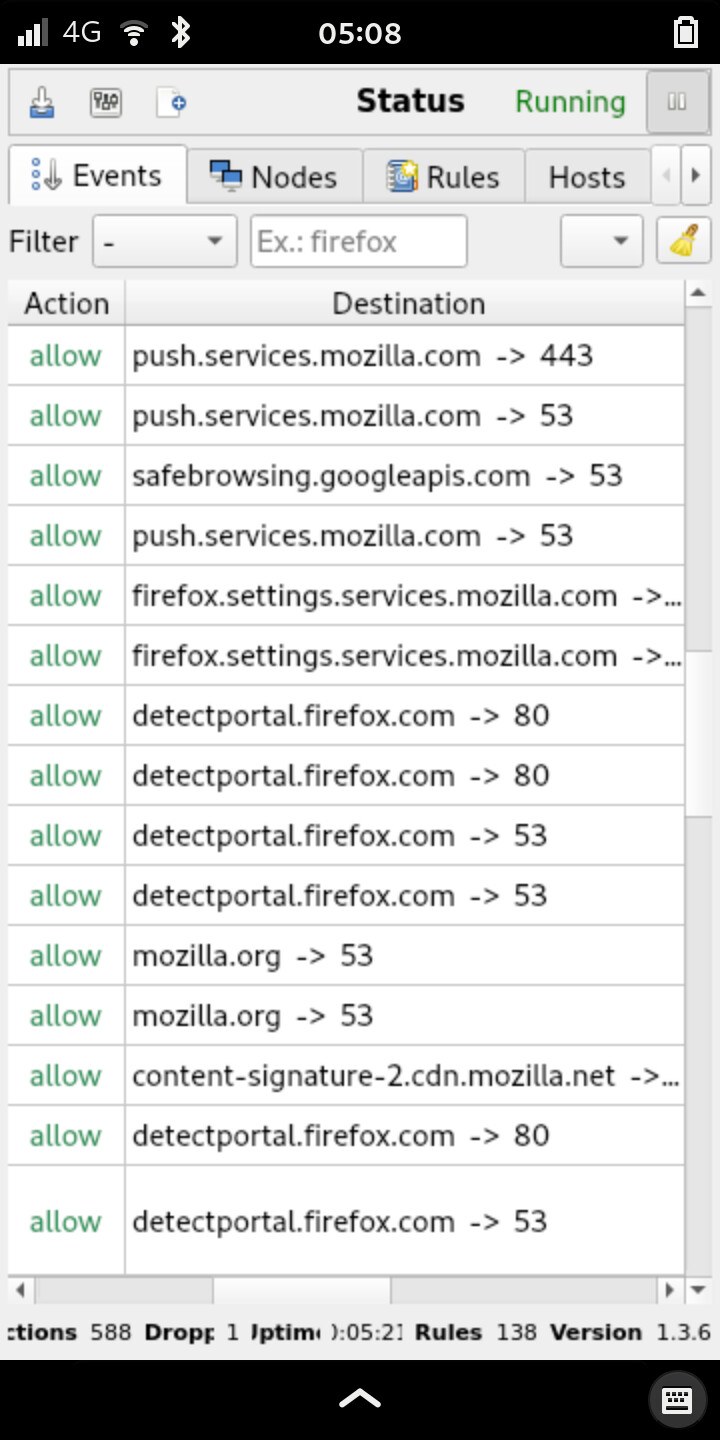Viewport: 720px width, 1440px height.
Task: Click the horizontal scrollbar right arrow
Action: 671,1290
